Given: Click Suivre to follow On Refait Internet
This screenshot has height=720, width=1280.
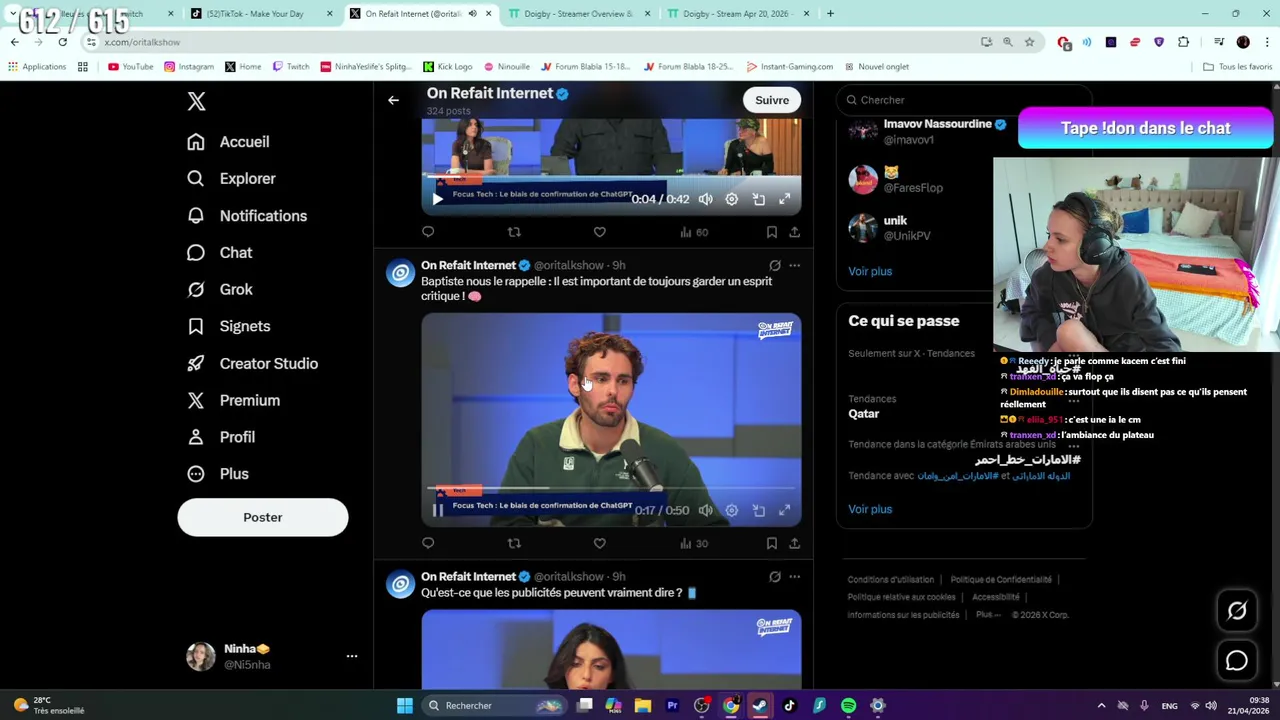Looking at the screenshot, I should (x=772, y=100).
